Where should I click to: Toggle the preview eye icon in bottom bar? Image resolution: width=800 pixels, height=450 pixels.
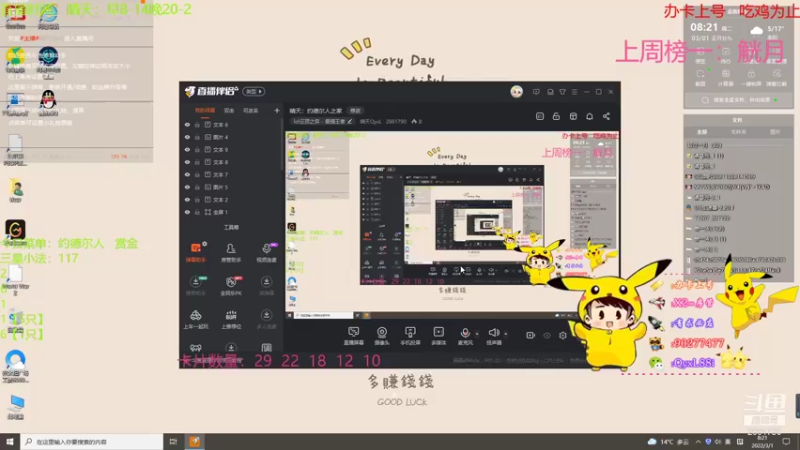(x=546, y=335)
